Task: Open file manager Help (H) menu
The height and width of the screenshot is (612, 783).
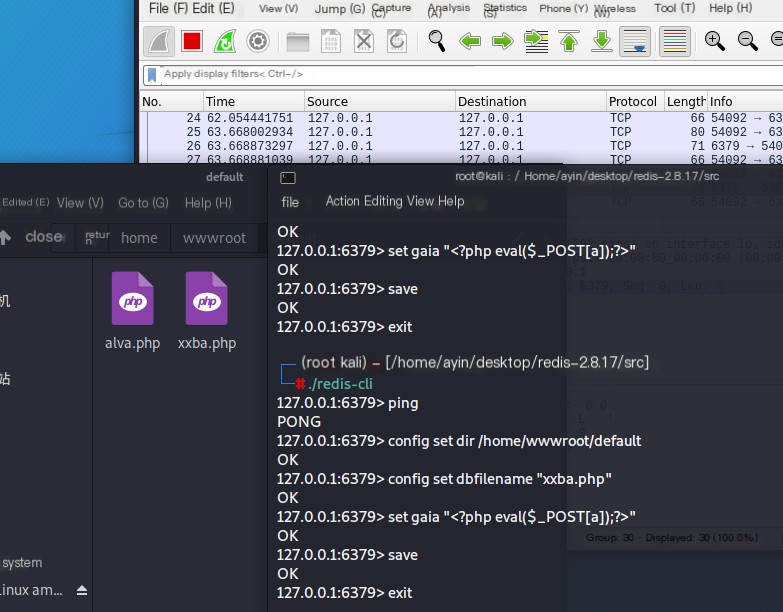Action: tap(208, 203)
